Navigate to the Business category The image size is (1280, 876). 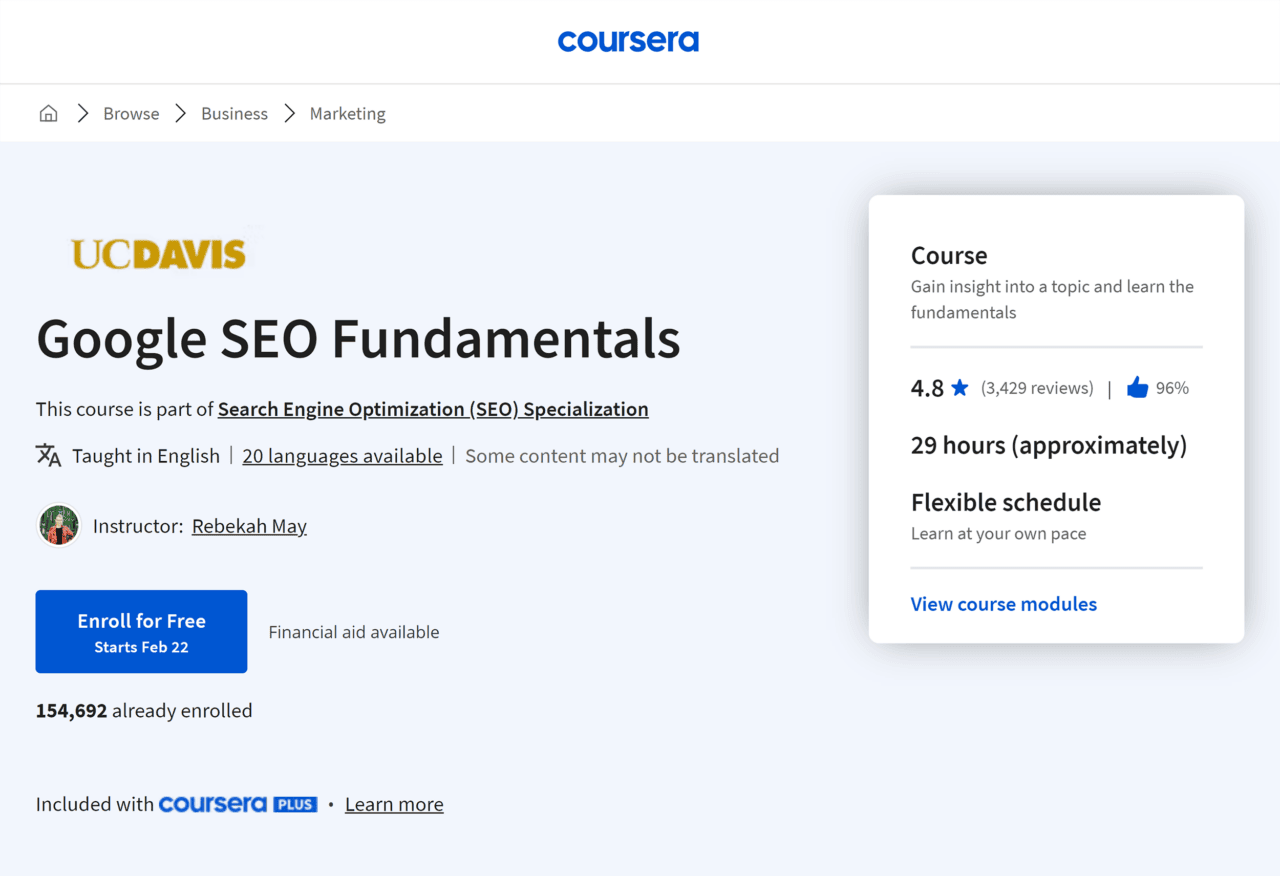point(234,113)
